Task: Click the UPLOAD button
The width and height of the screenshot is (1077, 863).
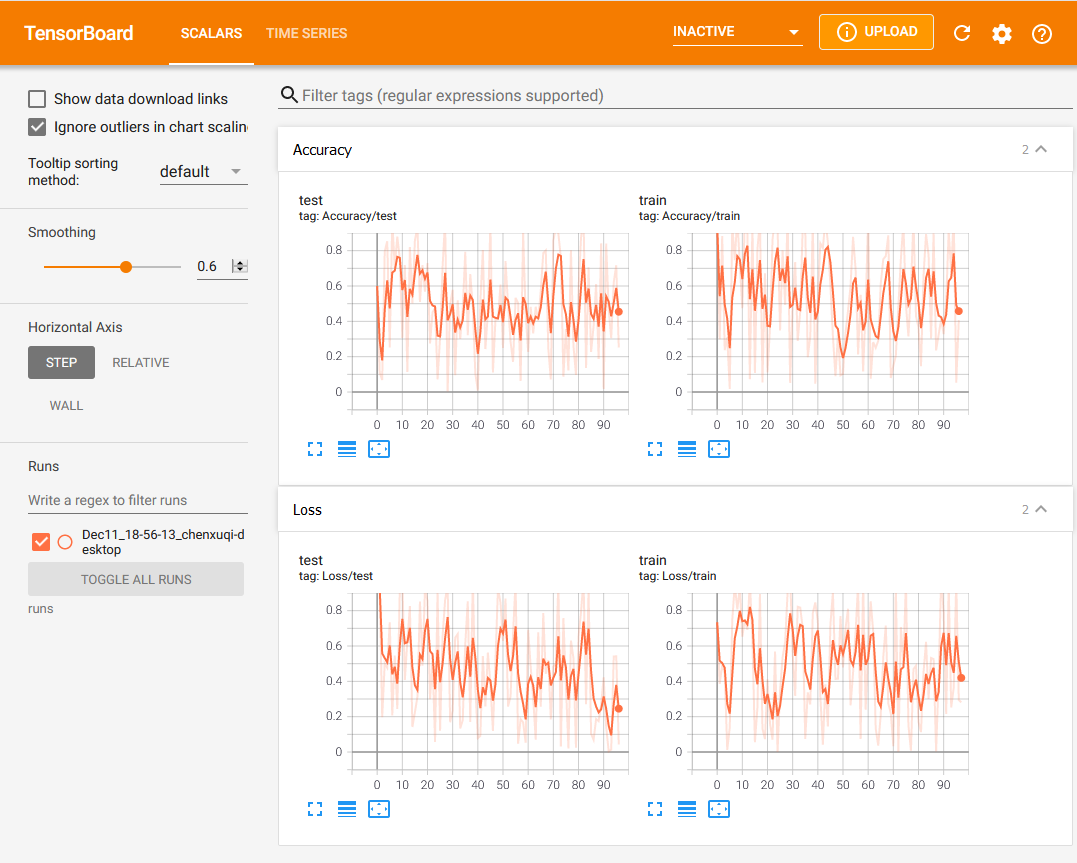Action: [876, 32]
